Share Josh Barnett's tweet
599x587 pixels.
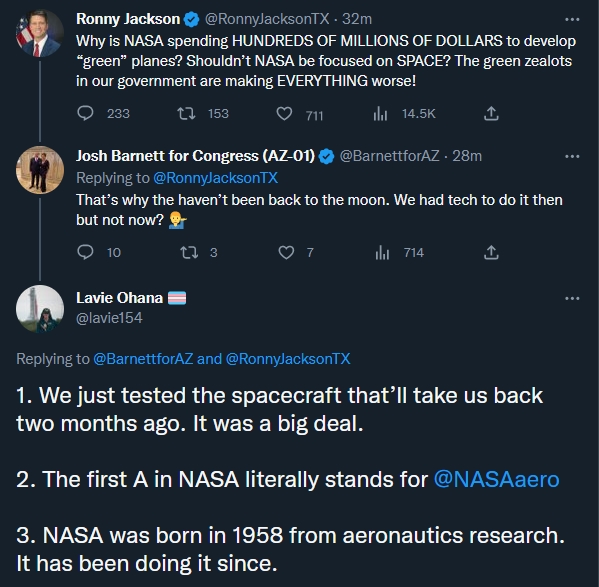coord(491,252)
